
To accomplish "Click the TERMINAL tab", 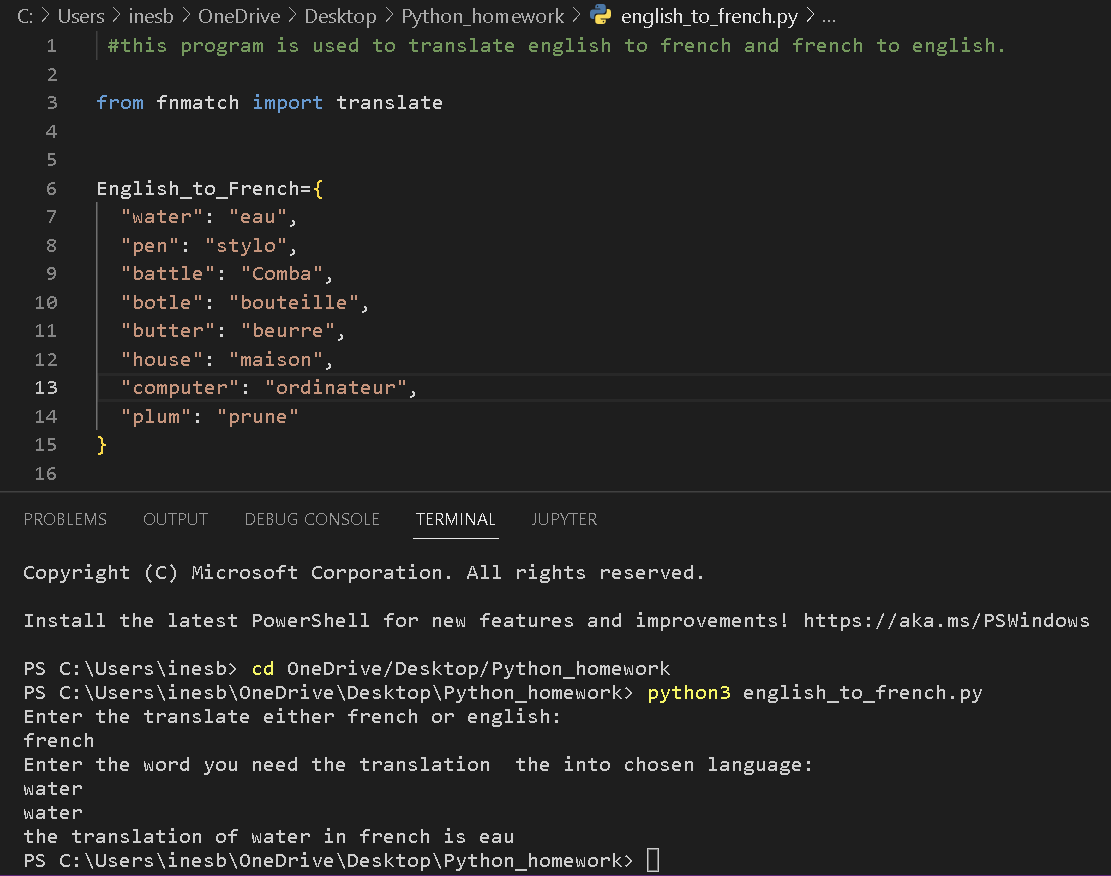I will point(455,519).
